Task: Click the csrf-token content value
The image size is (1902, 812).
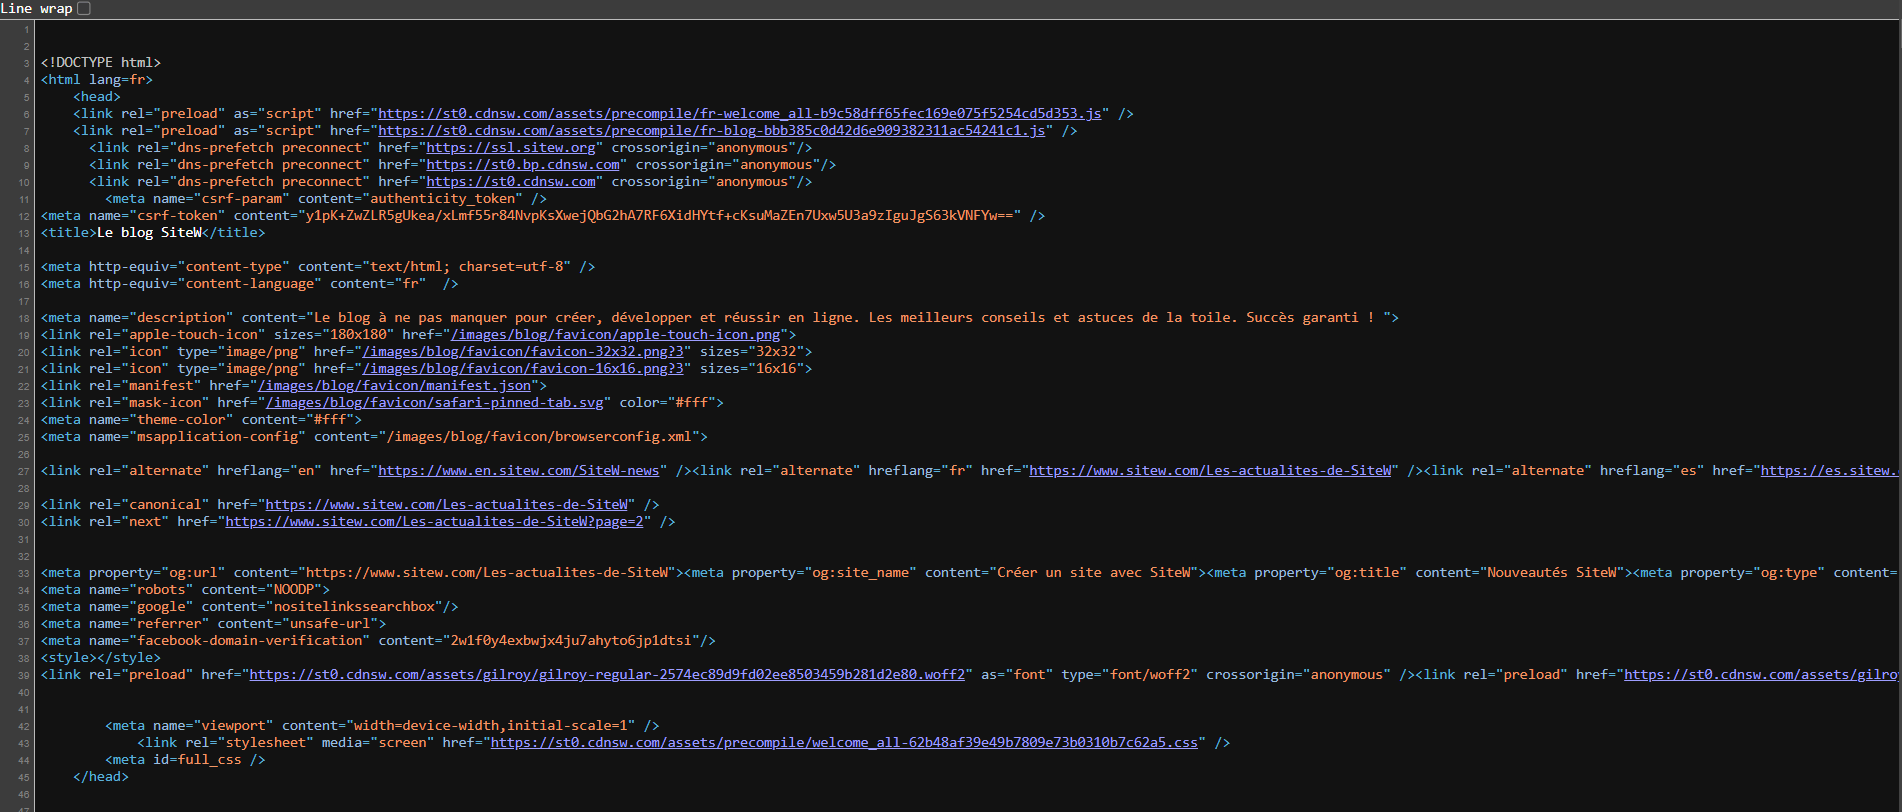Action: (660, 216)
